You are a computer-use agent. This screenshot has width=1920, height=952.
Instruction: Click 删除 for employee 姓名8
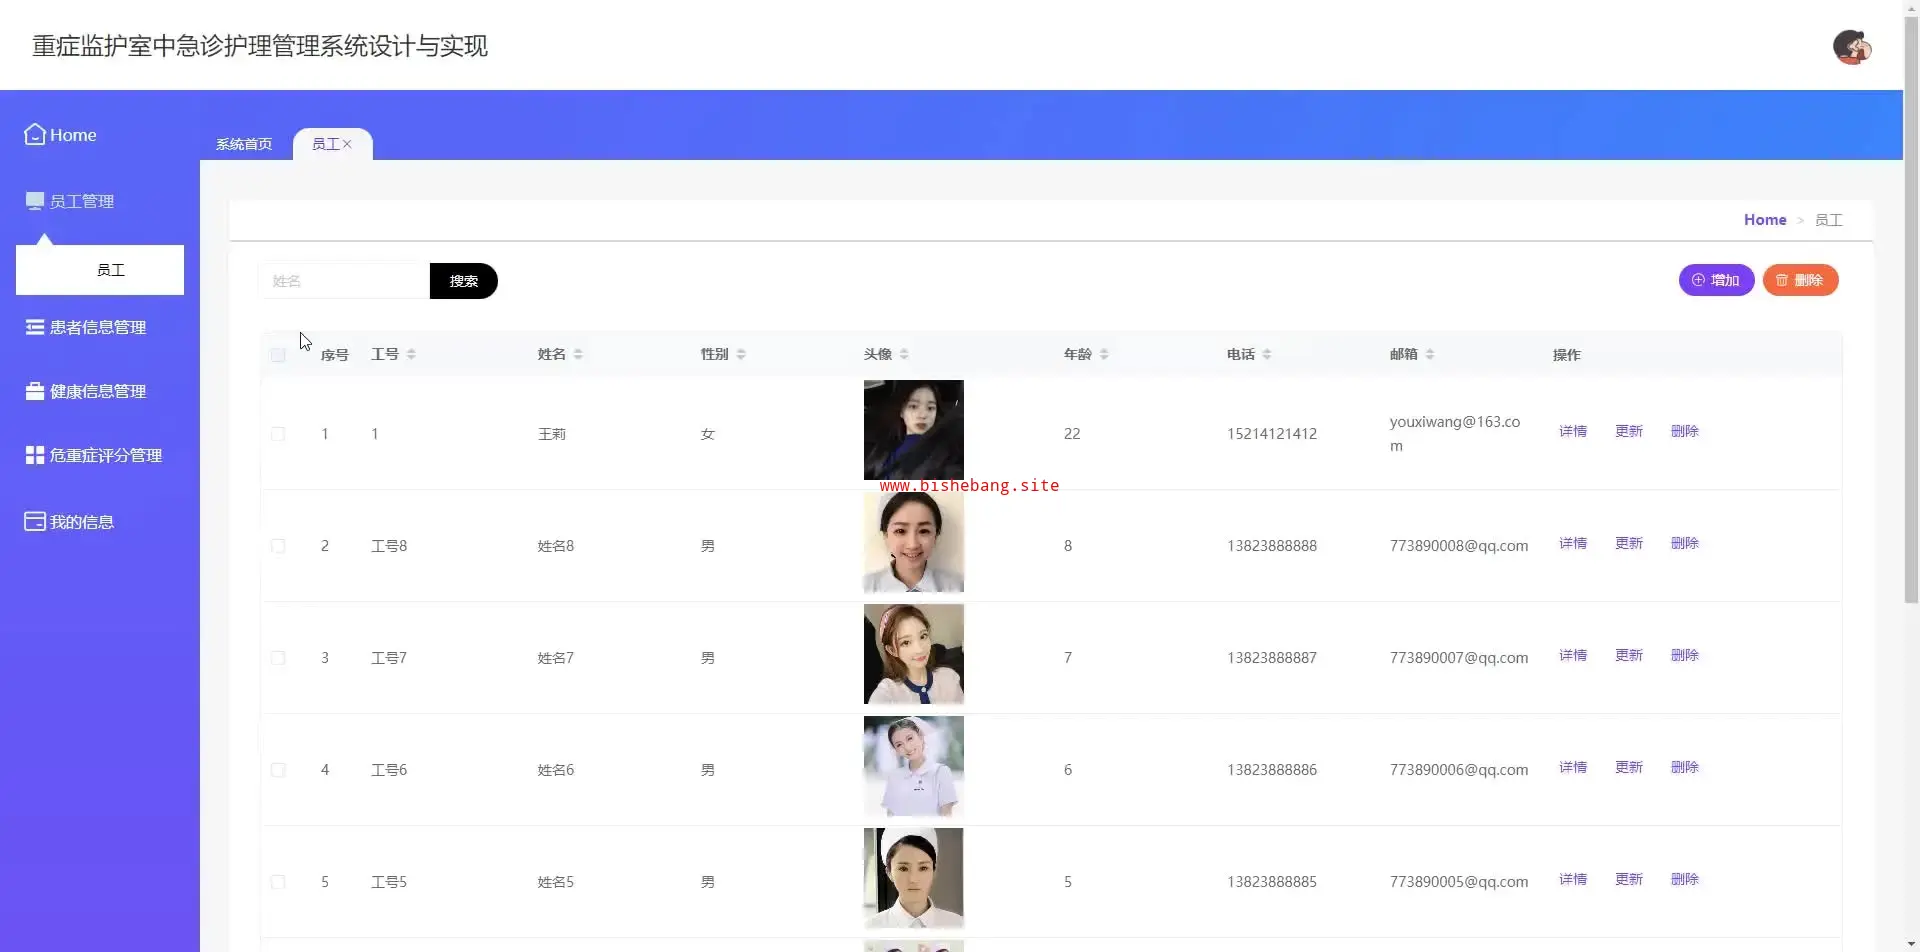click(x=1685, y=543)
